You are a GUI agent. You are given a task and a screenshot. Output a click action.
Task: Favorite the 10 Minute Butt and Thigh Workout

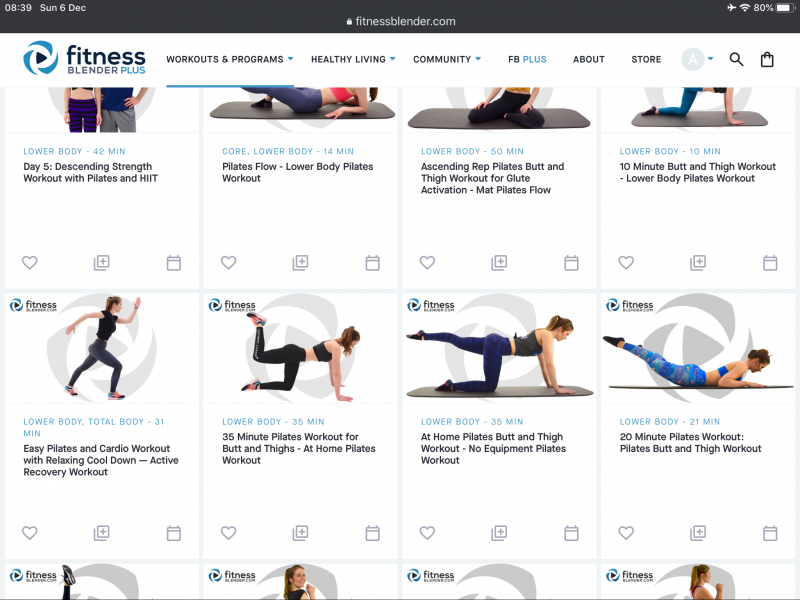[626, 263]
